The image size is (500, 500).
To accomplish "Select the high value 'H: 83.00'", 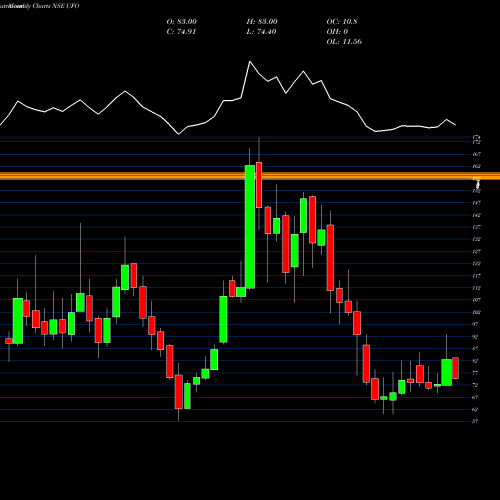I will click(x=262, y=22).
